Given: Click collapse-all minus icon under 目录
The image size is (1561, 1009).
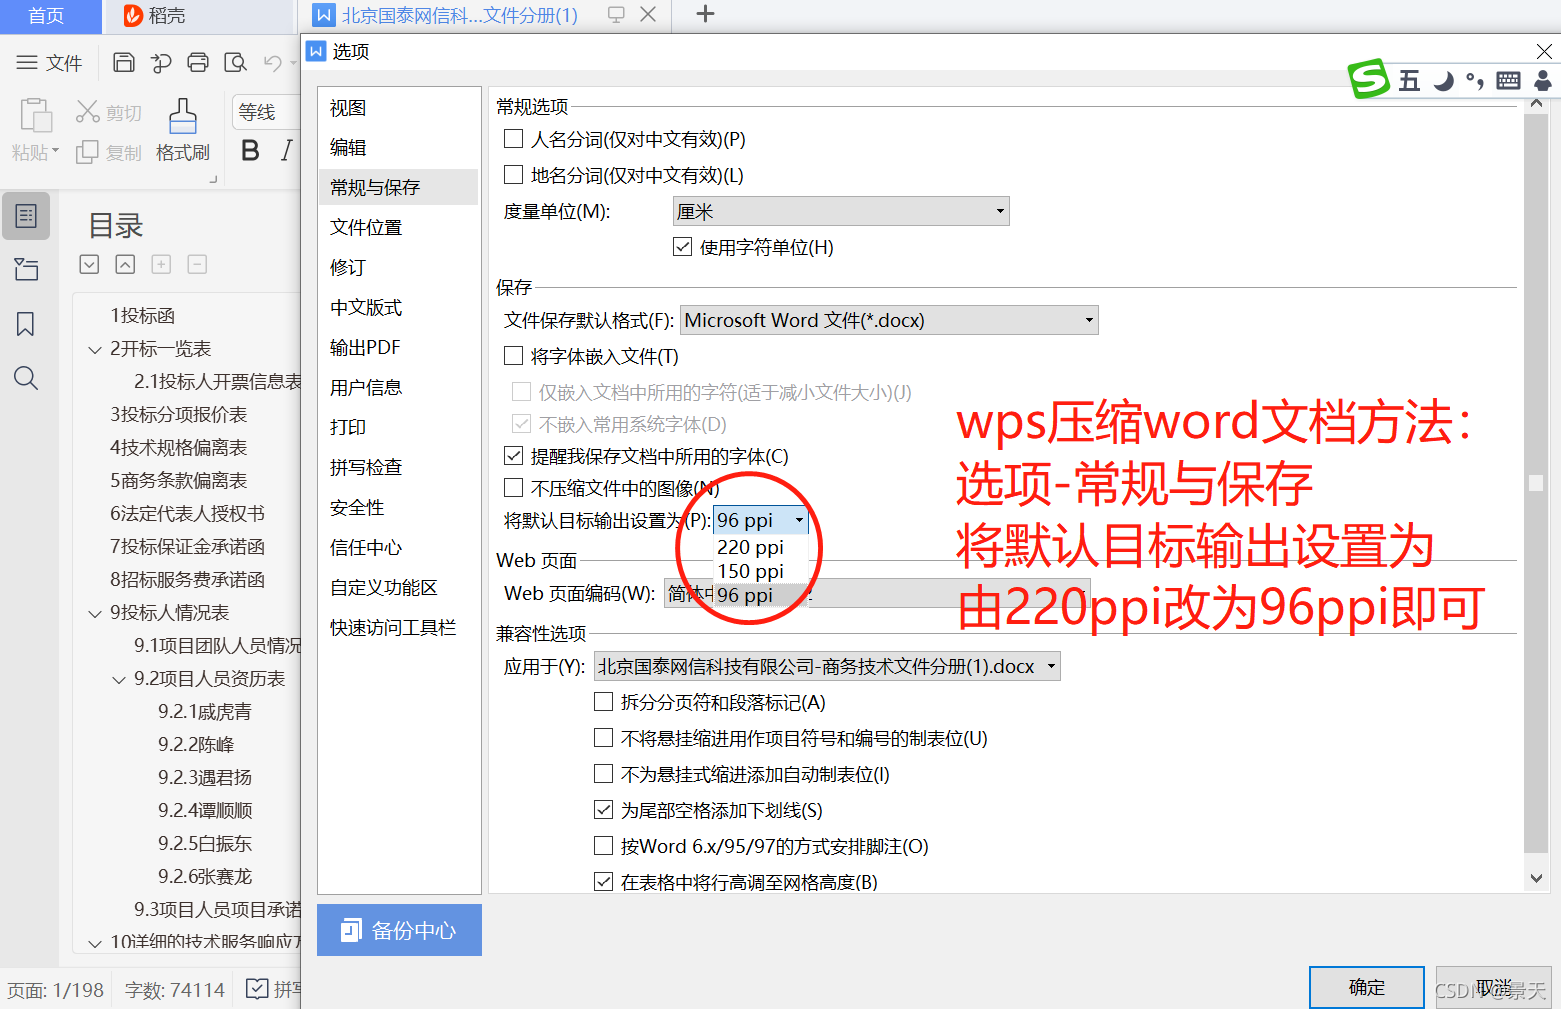Looking at the screenshot, I should point(197,264).
